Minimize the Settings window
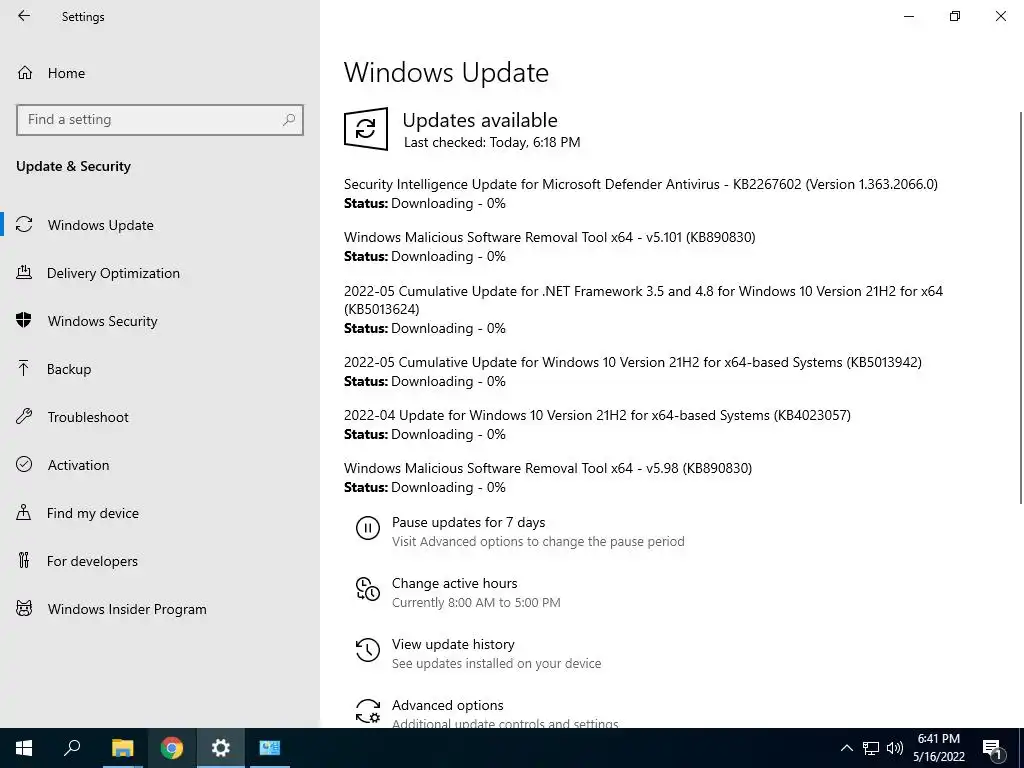 point(909,16)
